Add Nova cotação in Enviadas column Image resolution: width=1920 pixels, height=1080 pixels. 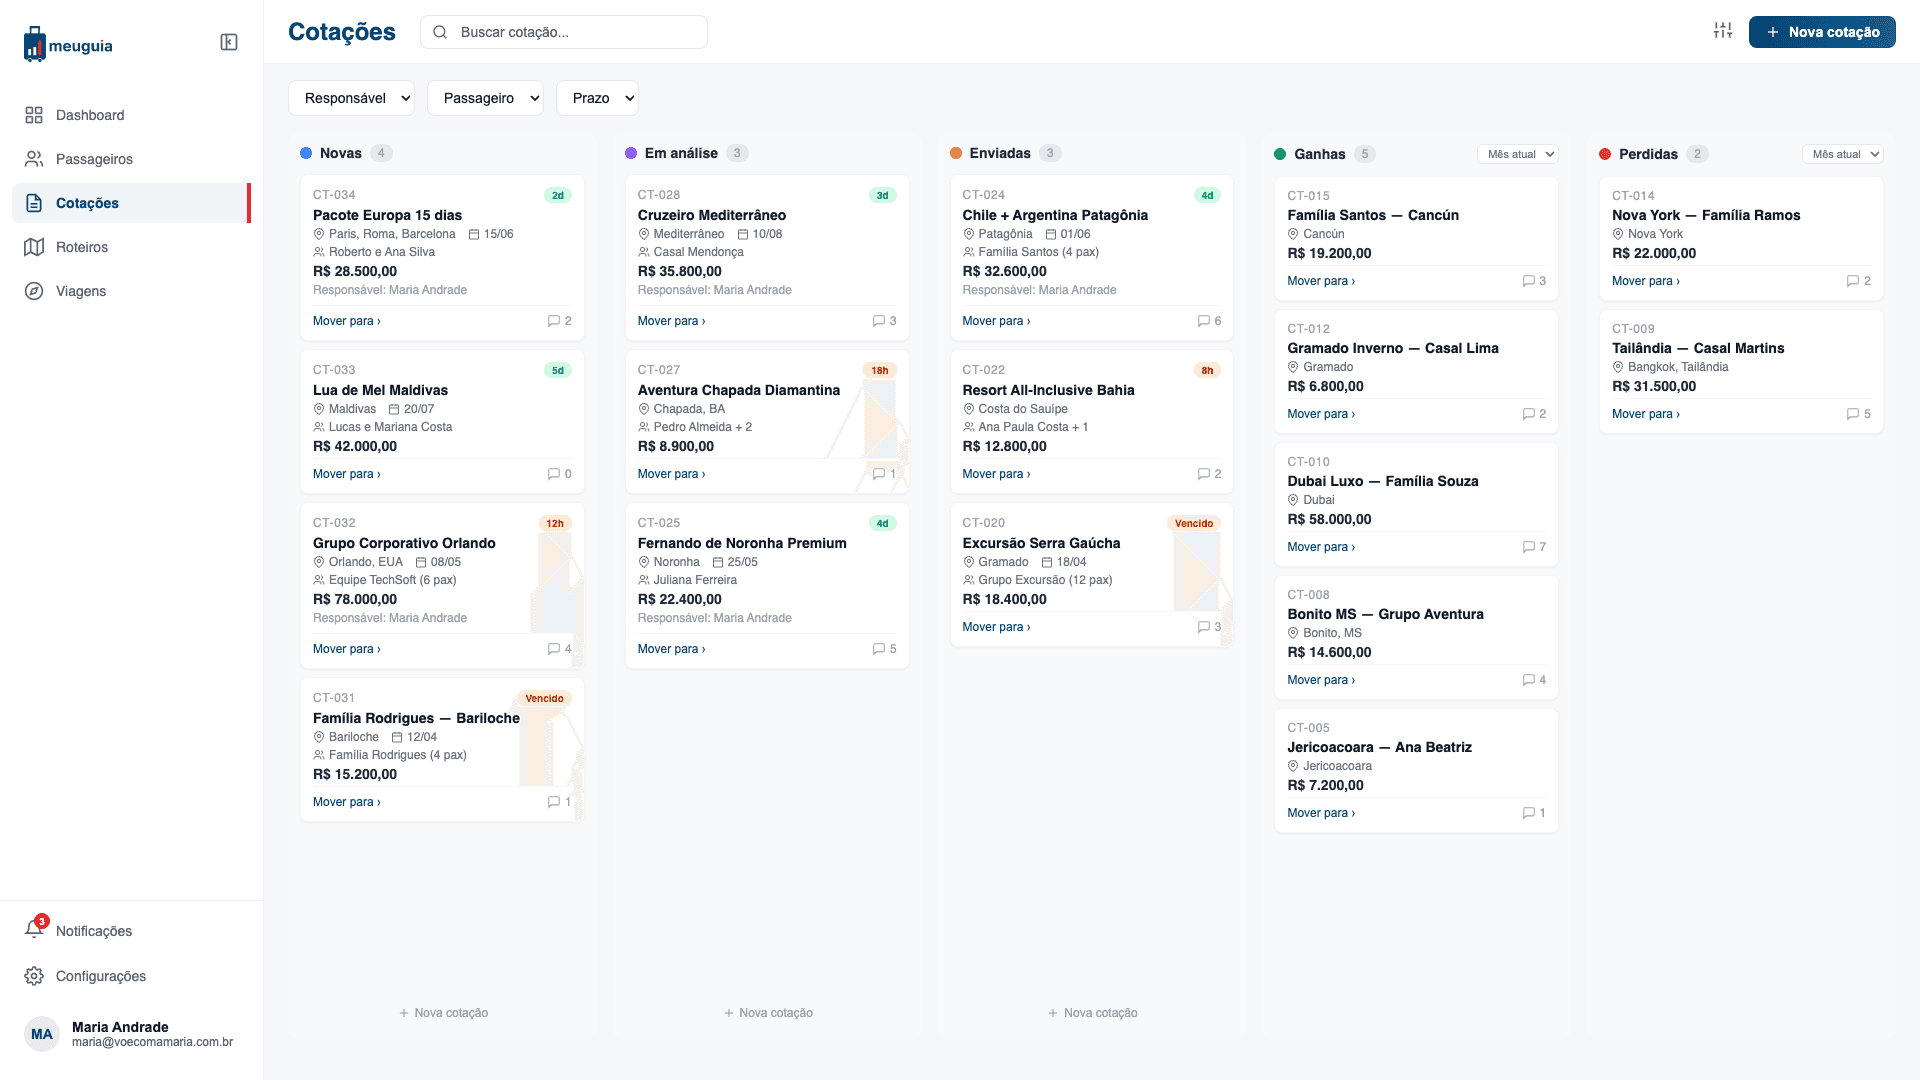1092,1013
